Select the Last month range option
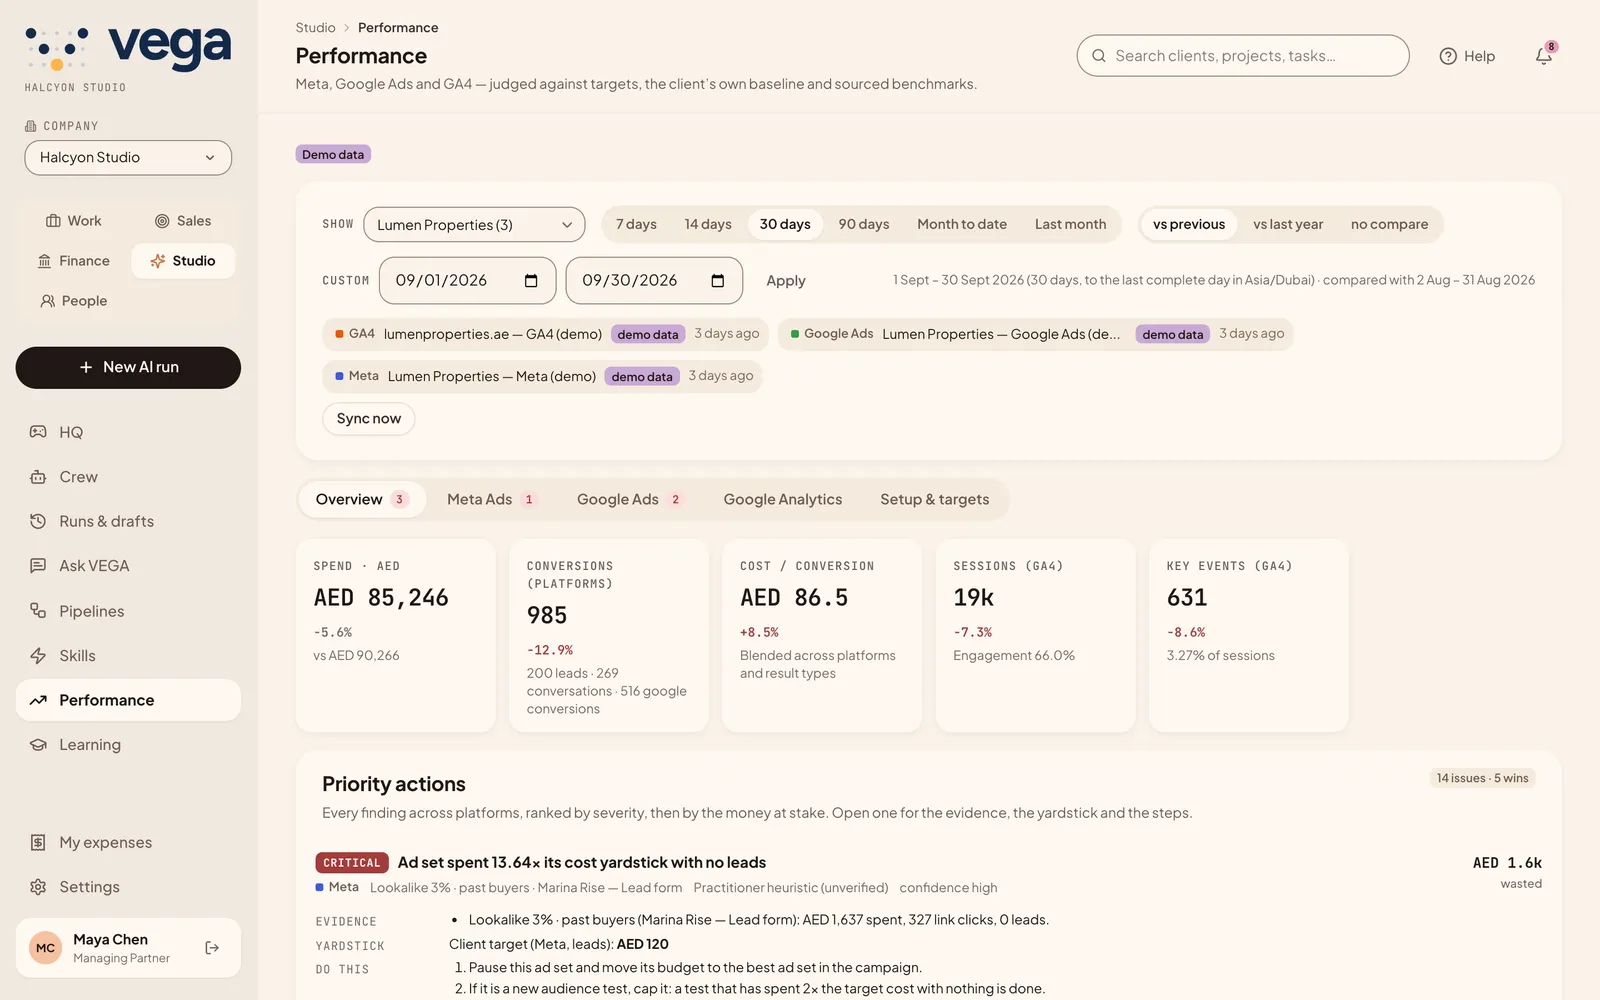The width and height of the screenshot is (1600, 1000). point(1070,224)
